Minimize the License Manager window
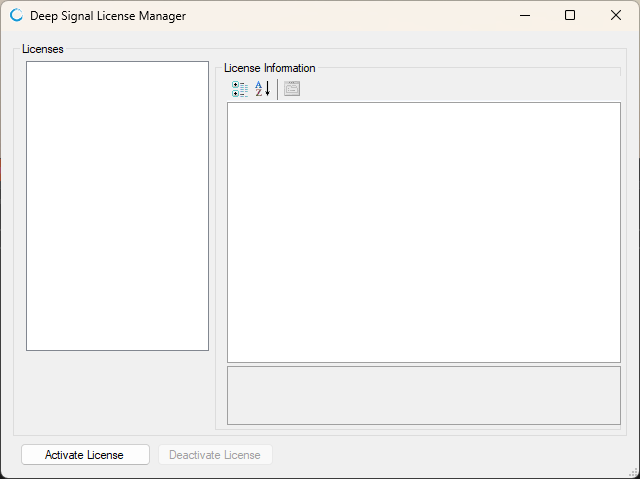This screenshot has width=640, height=479. pyautogui.click(x=523, y=16)
